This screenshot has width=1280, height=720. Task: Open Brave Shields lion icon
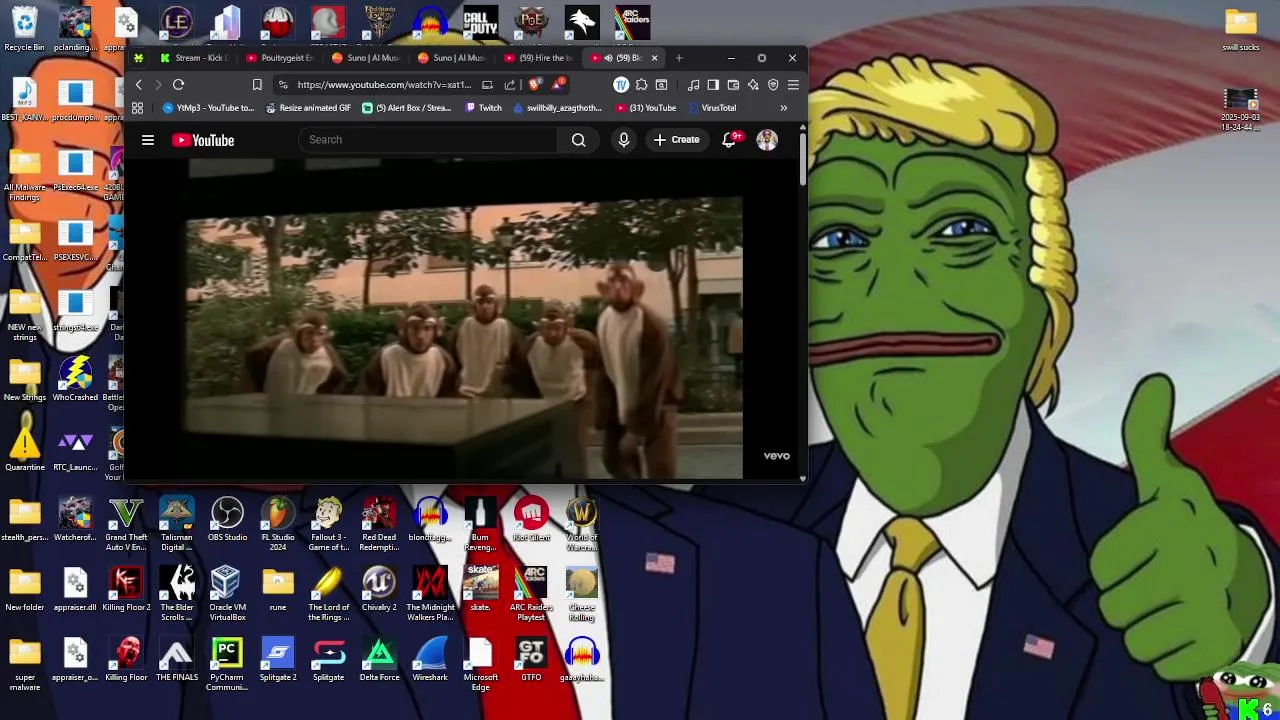coord(535,83)
